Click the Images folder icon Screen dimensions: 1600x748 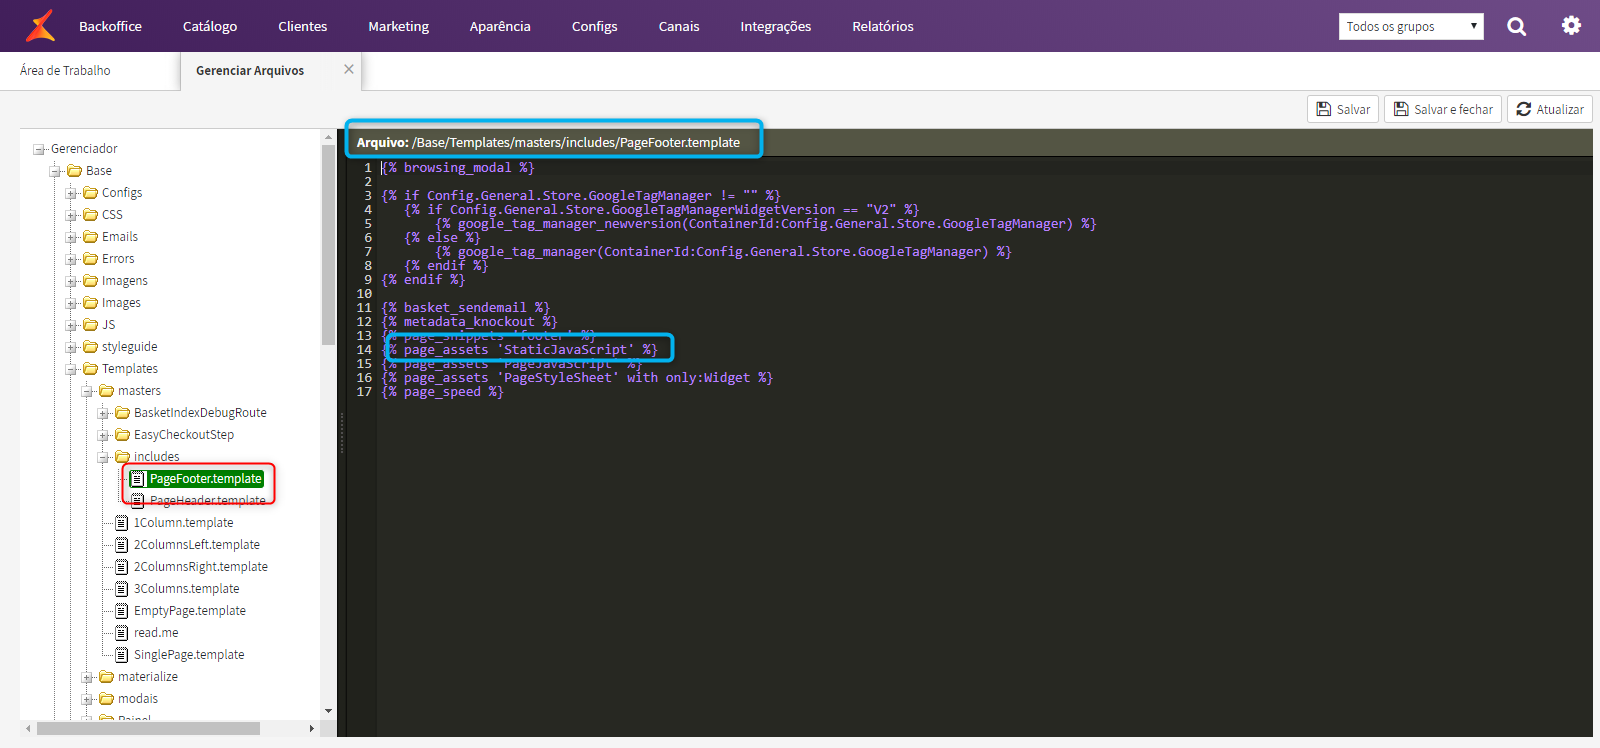point(90,303)
